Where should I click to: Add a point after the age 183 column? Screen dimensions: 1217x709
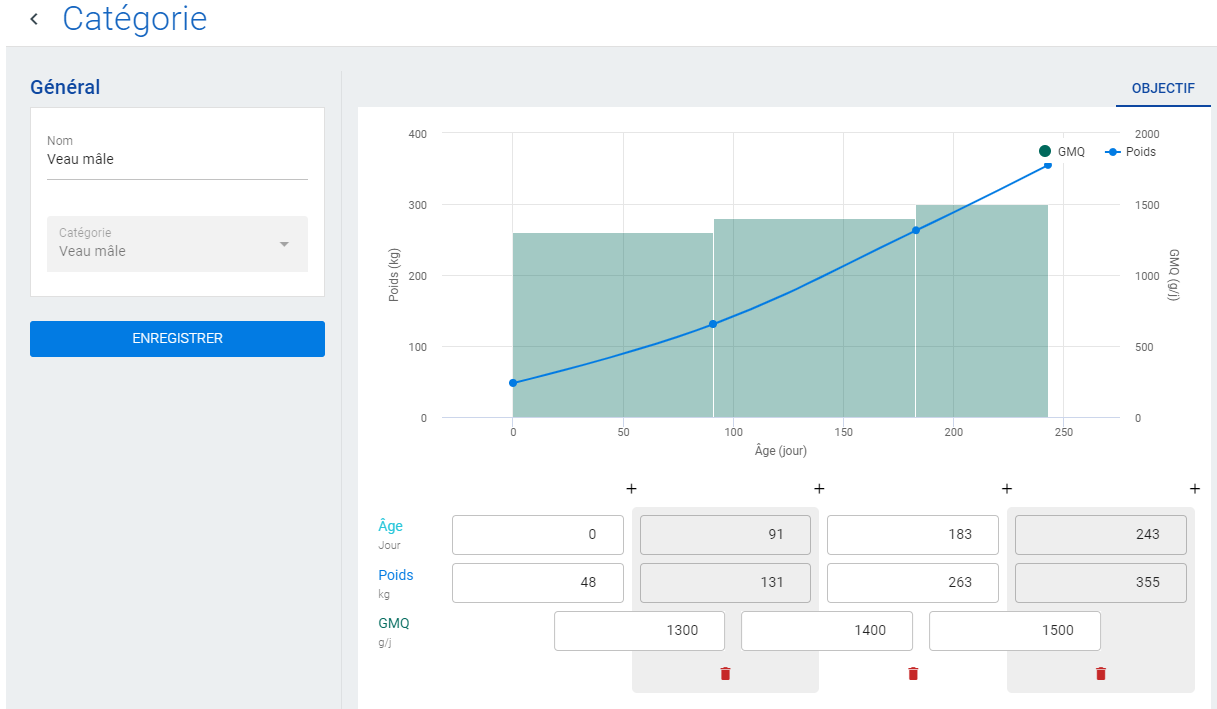coord(1007,489)
